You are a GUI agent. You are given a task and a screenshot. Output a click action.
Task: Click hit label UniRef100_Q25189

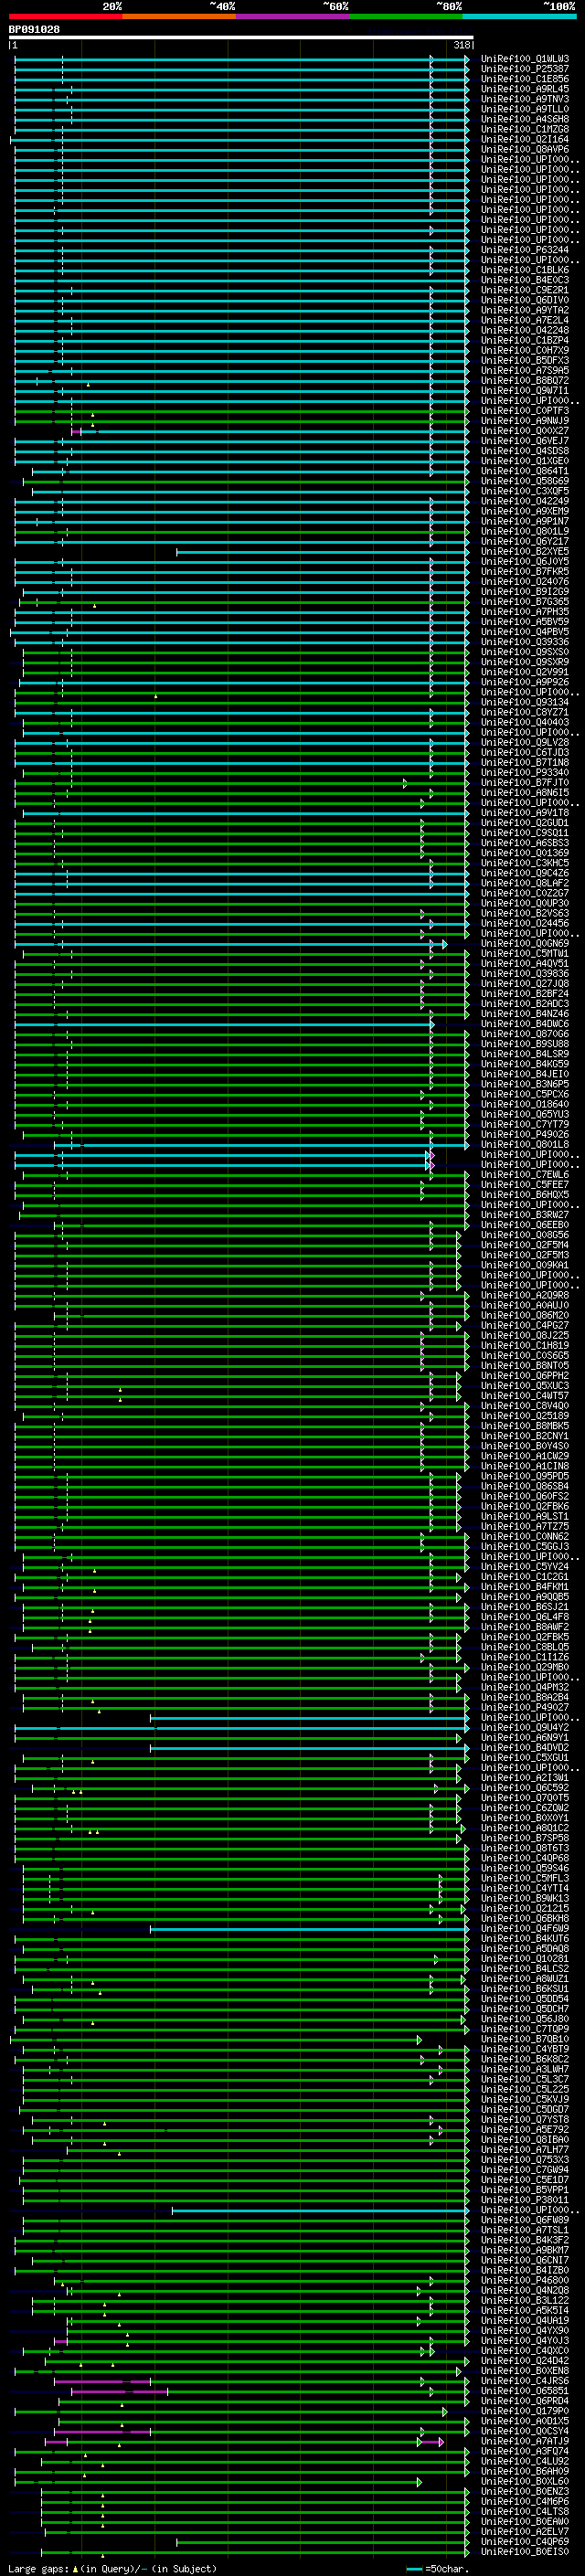524,1415
